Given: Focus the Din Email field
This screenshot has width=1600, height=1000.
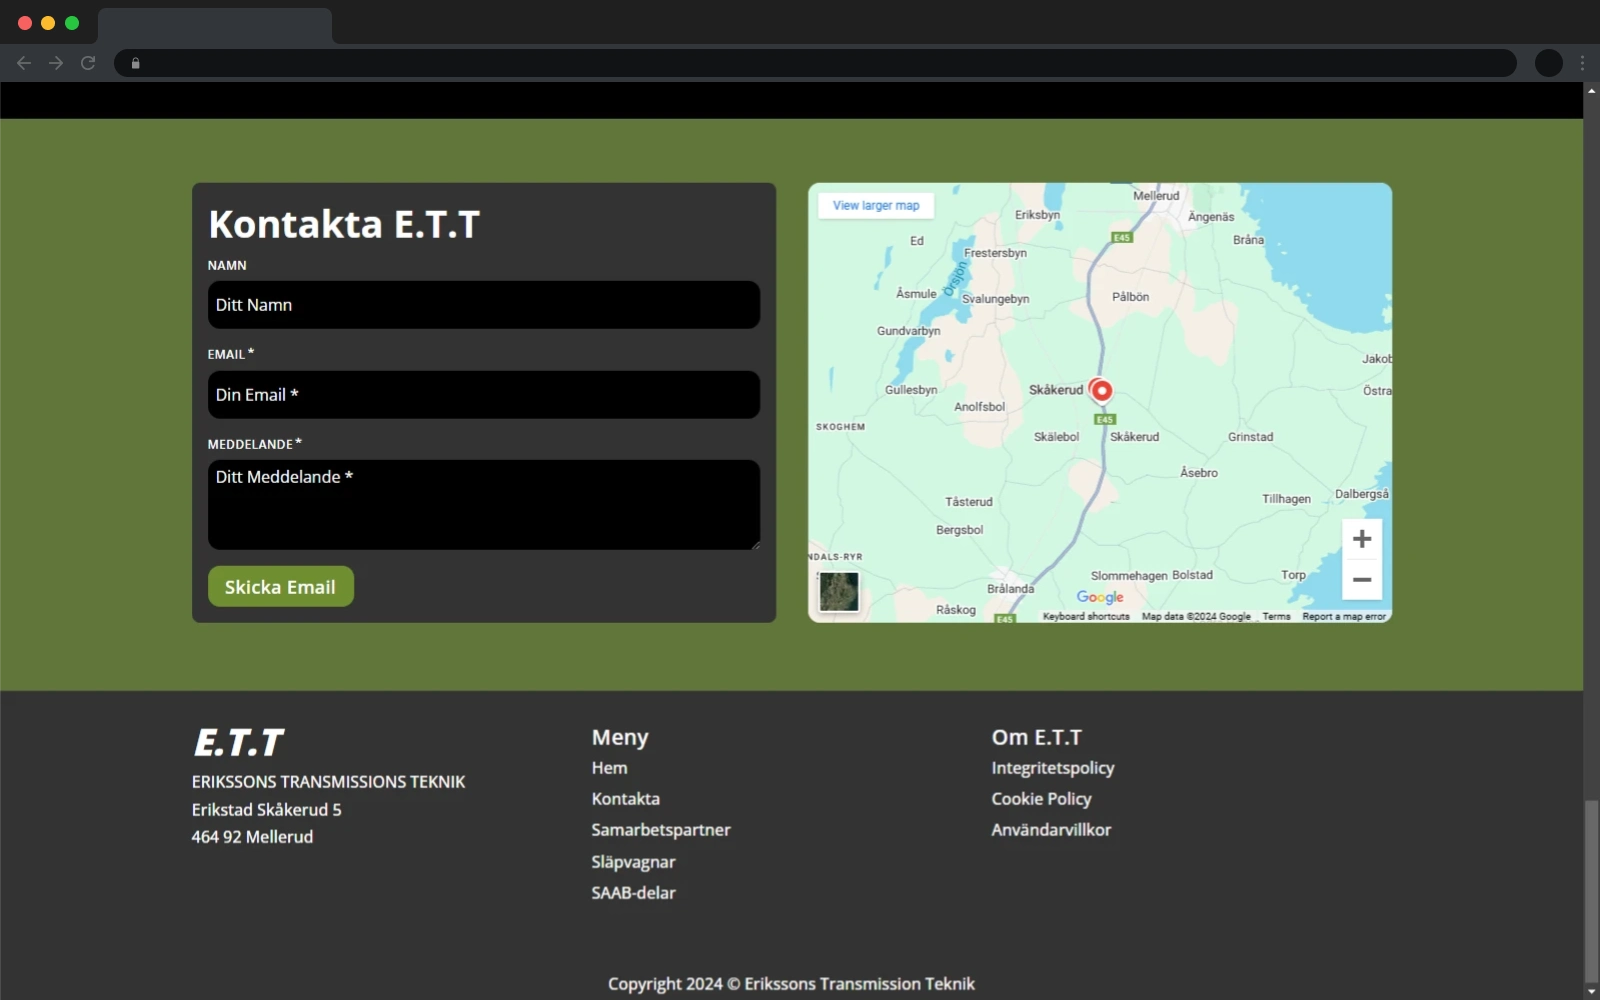Looking at the screenshot, I should (x=483, y=395).
